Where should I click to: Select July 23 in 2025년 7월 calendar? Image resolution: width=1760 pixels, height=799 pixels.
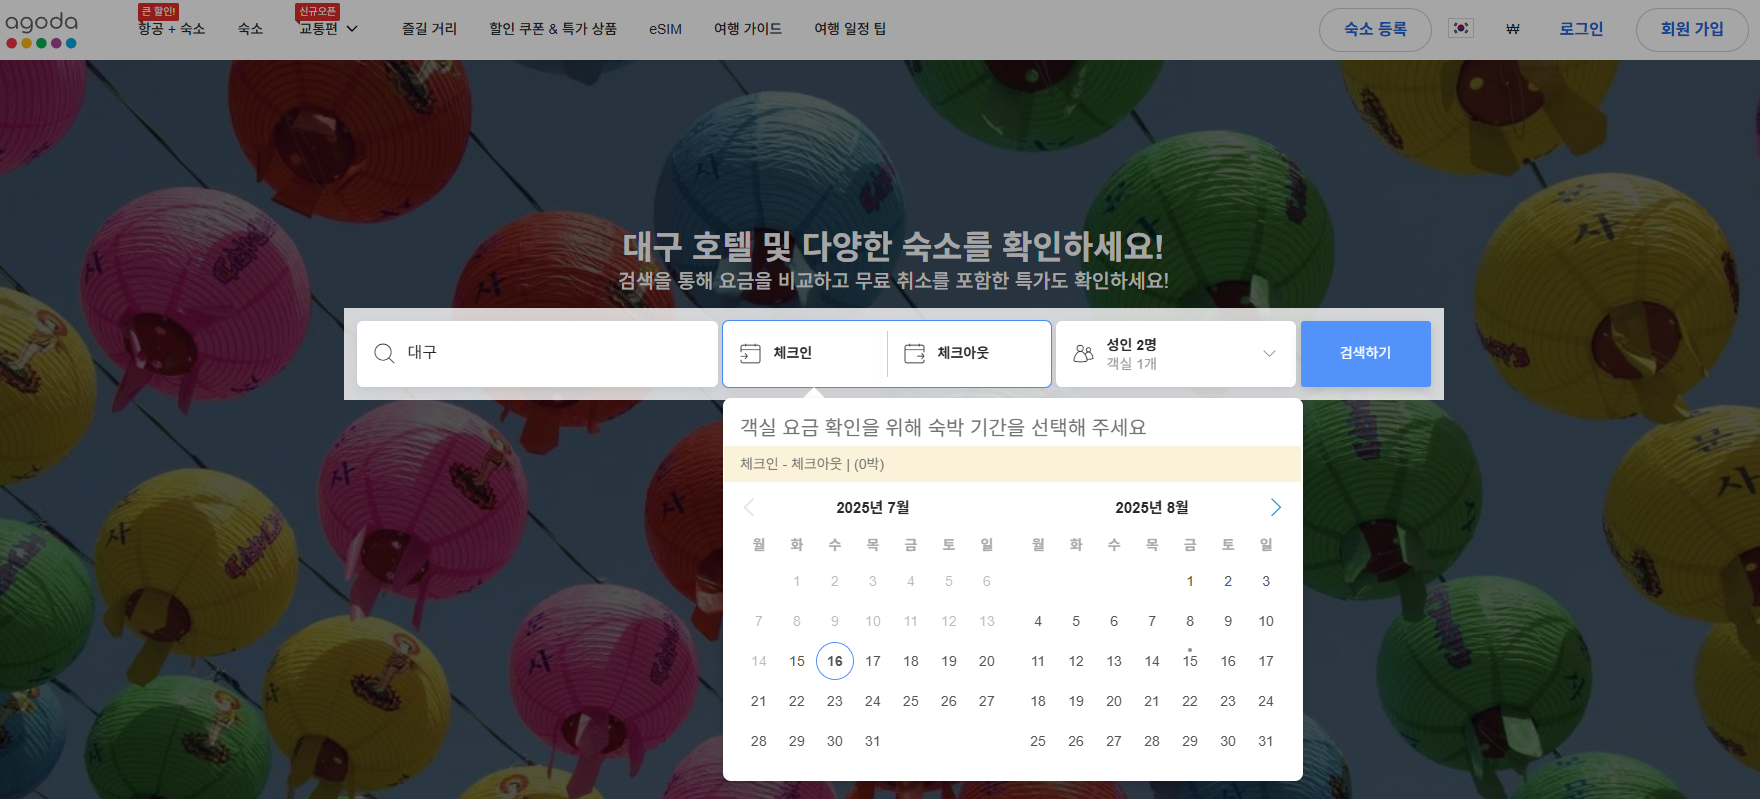(x=835, y=701)
